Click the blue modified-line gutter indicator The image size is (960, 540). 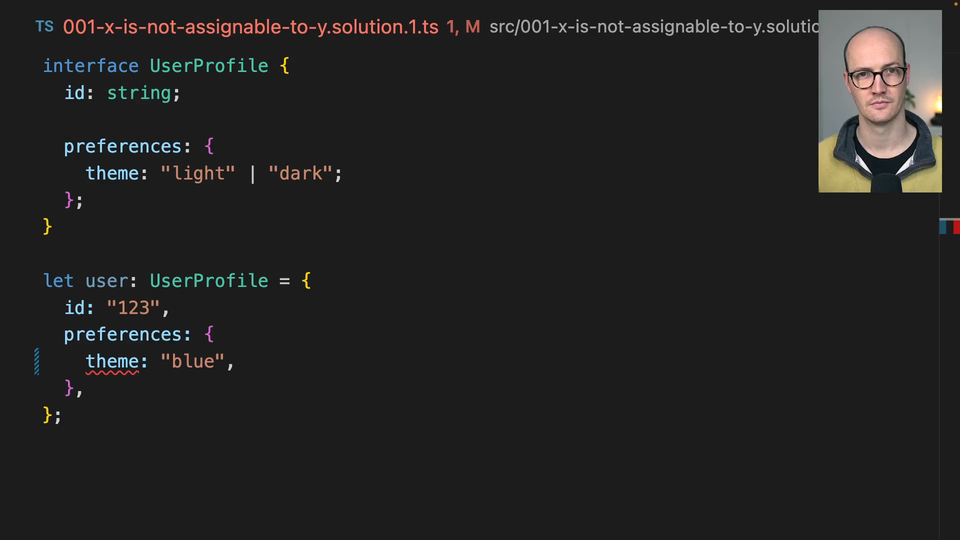click(37, 361)
